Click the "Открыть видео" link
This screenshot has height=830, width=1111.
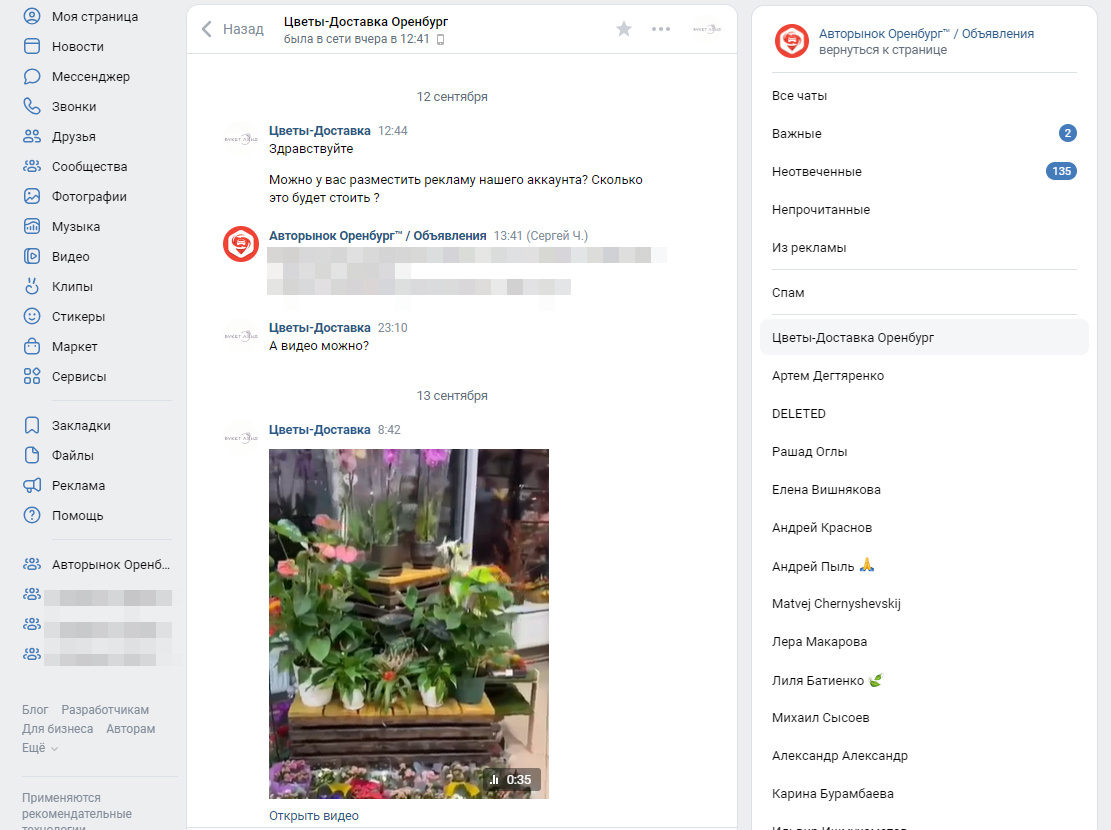tap(314, 816)
